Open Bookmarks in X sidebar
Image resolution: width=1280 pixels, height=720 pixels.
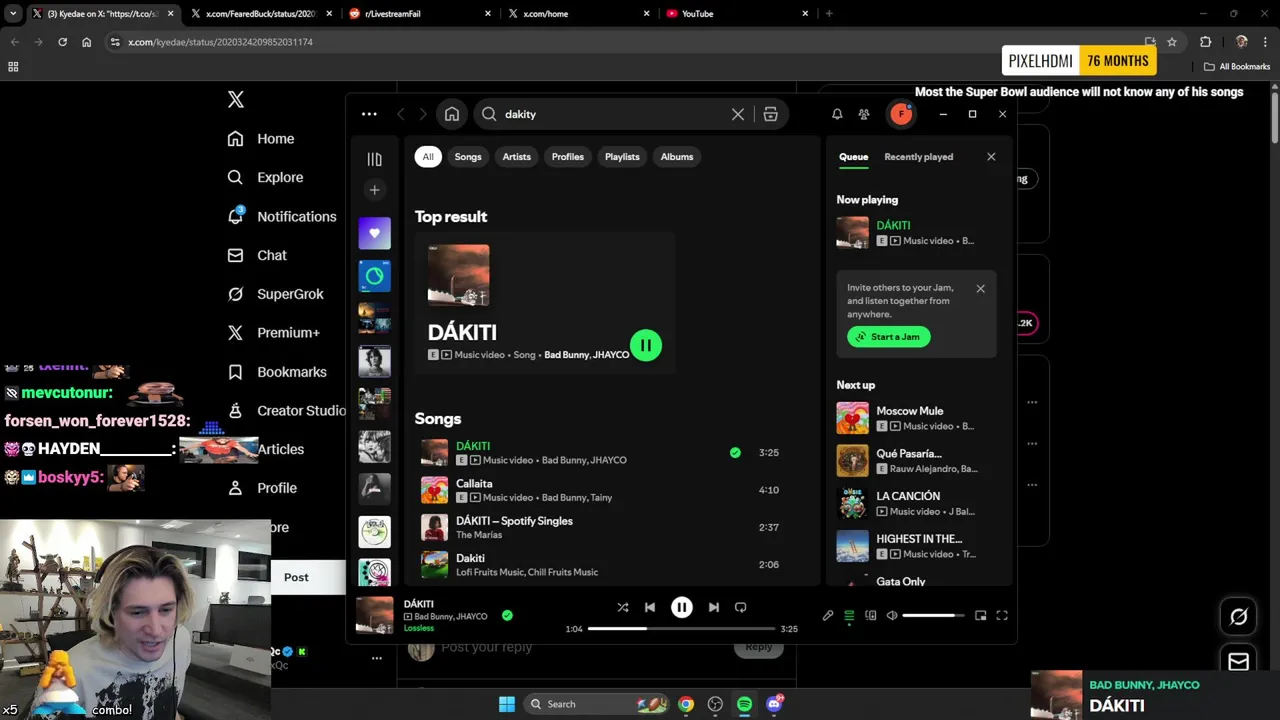click(278, 372)
